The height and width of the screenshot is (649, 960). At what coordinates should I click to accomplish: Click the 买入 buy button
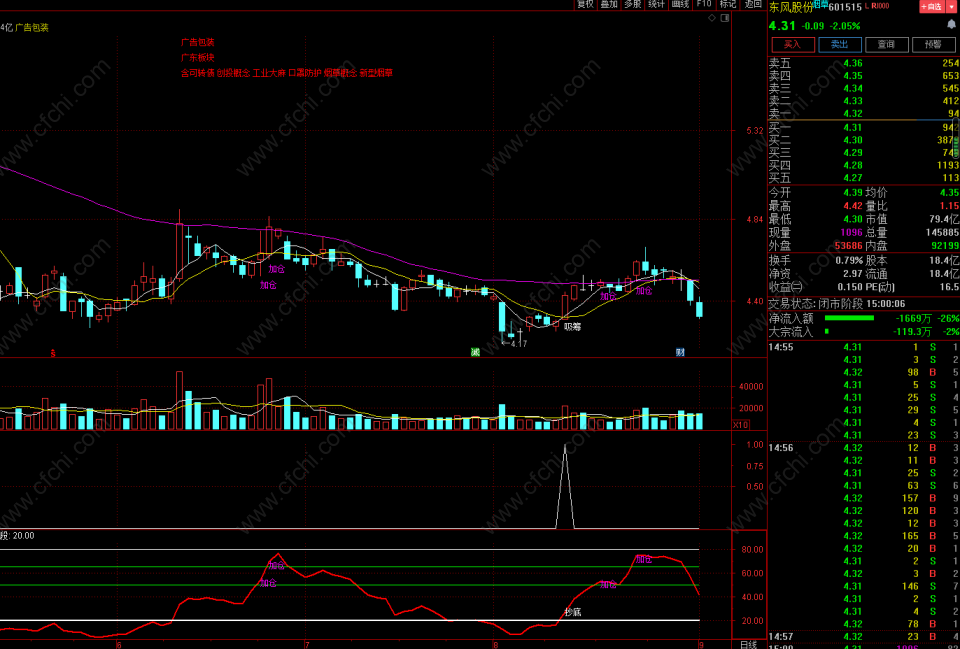coord(793,45)
